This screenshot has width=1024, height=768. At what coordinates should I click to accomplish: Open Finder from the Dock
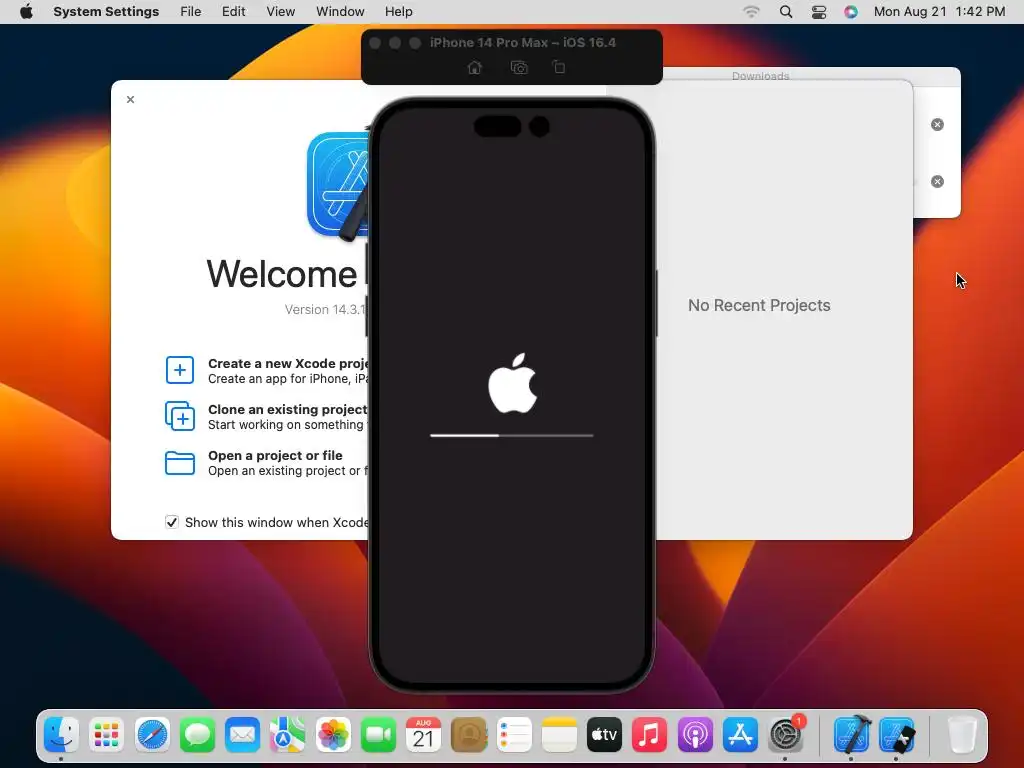pyautogui.click(x=61, y=735)
